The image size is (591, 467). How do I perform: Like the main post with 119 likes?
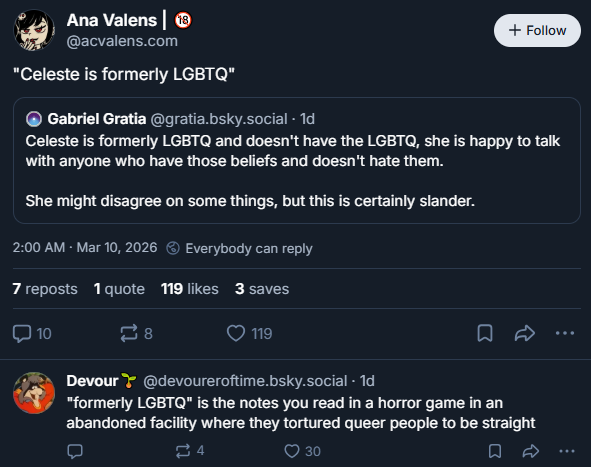click(236, 334)
